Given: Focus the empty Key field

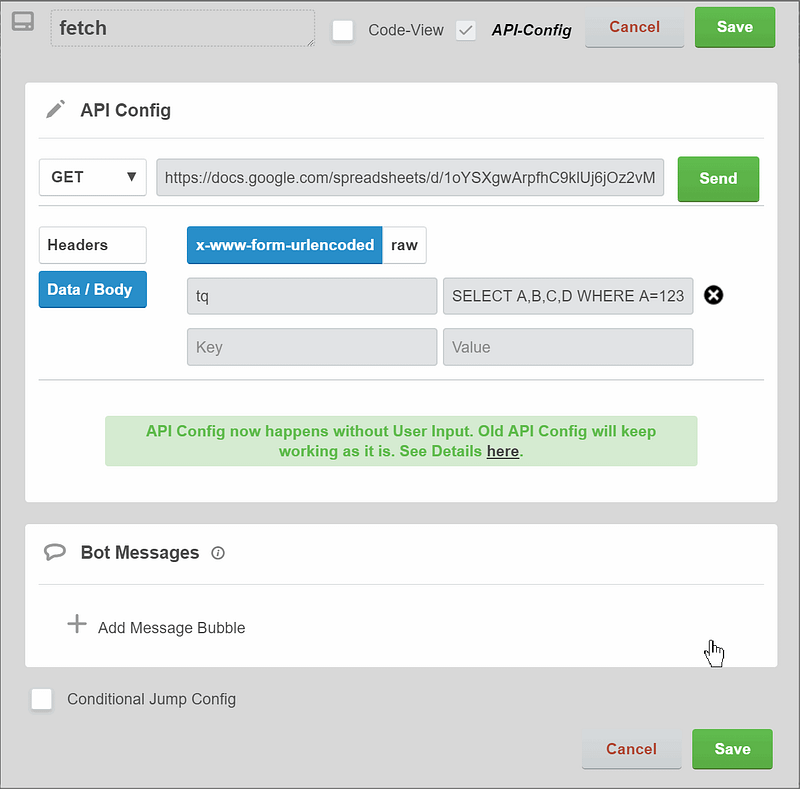Looking at the screenshot, I should pyautogui.click(x=311, y=347).
